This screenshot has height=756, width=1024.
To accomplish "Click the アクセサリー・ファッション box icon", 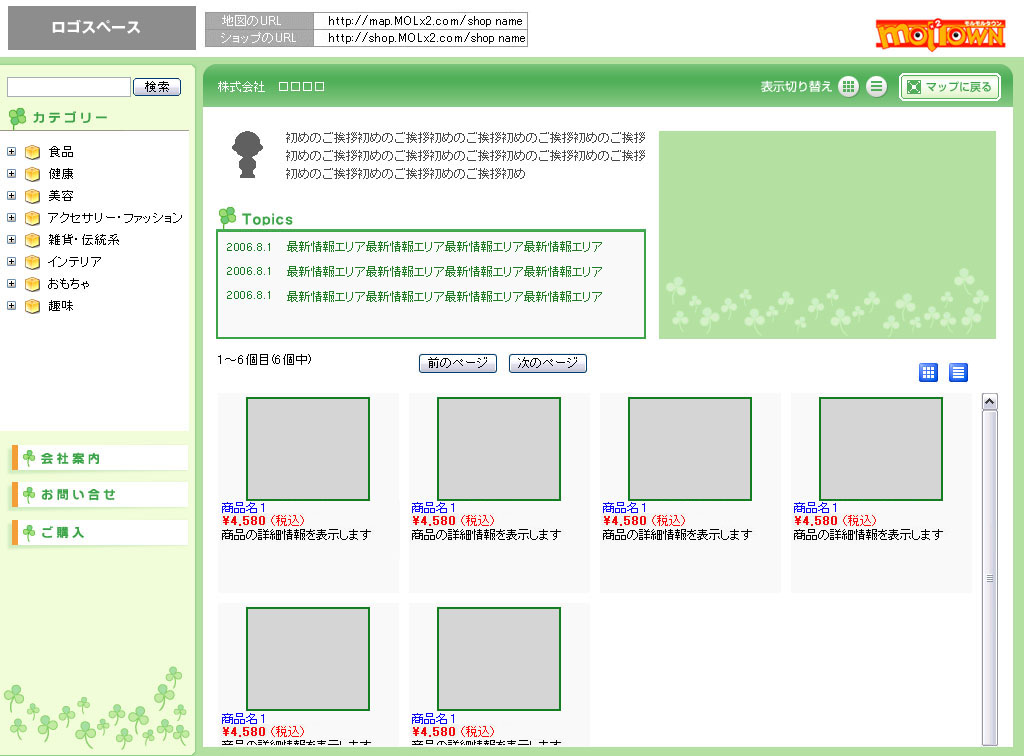I will 32,218.
